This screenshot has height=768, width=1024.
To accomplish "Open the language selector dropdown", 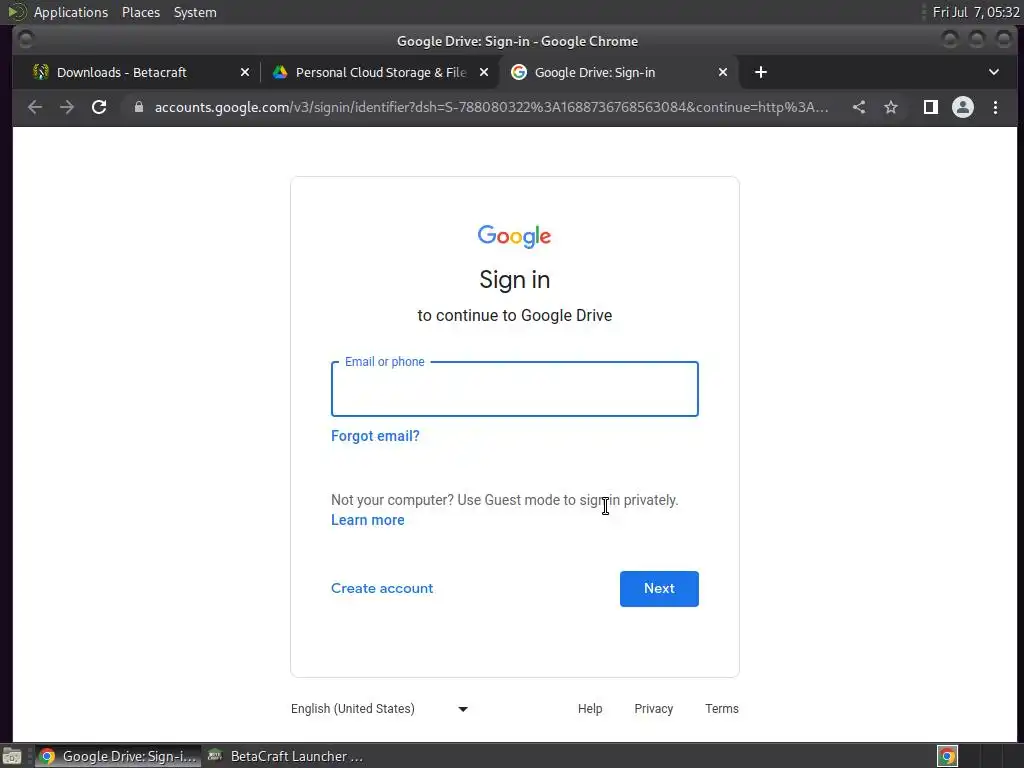I will click(379, 709).
